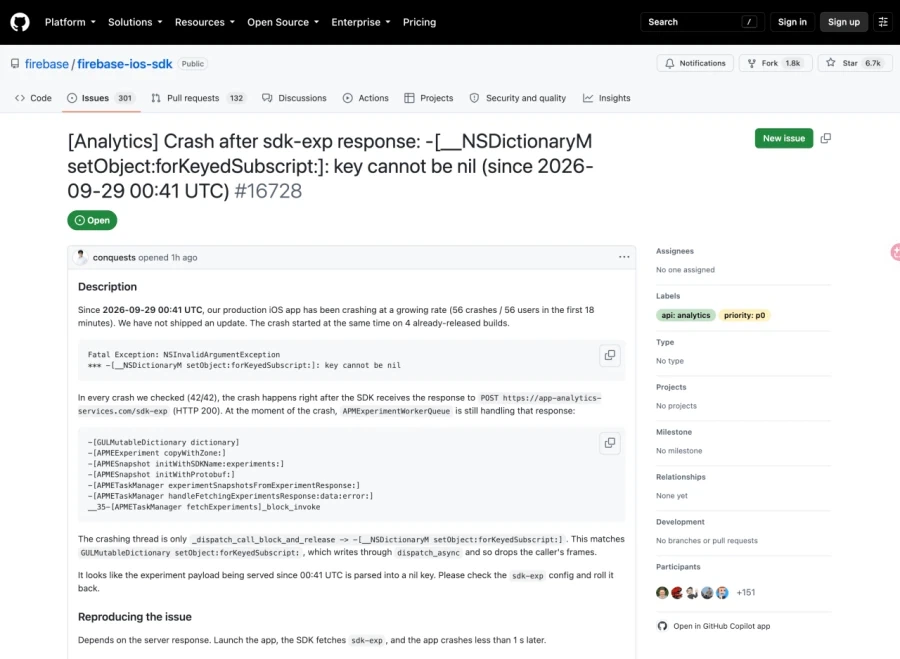This screenshot has height=659, width=900.
Task: Go to the firebase organization
Action: click(46, 64)
